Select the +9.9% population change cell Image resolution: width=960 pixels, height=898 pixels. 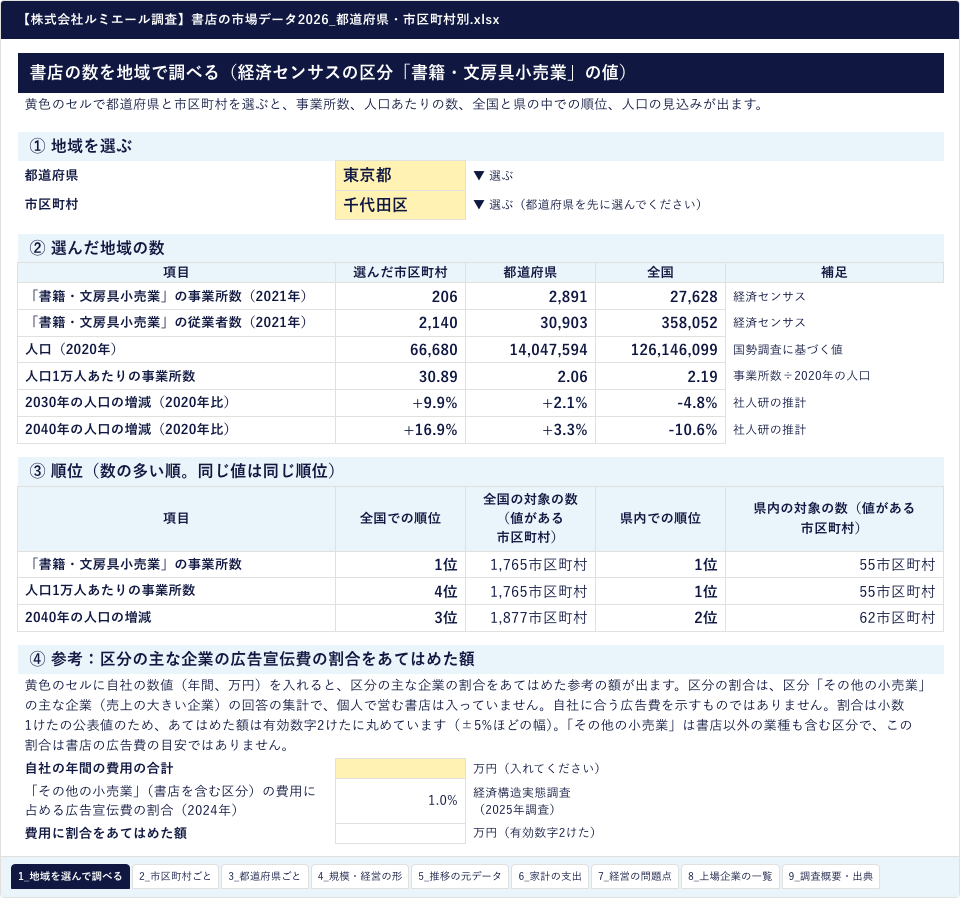tap(400, 403)
